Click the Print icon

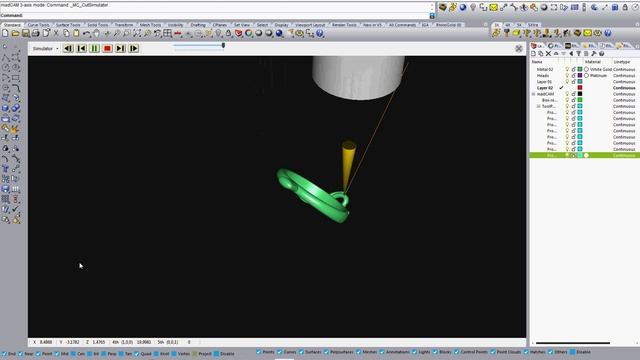36,33
